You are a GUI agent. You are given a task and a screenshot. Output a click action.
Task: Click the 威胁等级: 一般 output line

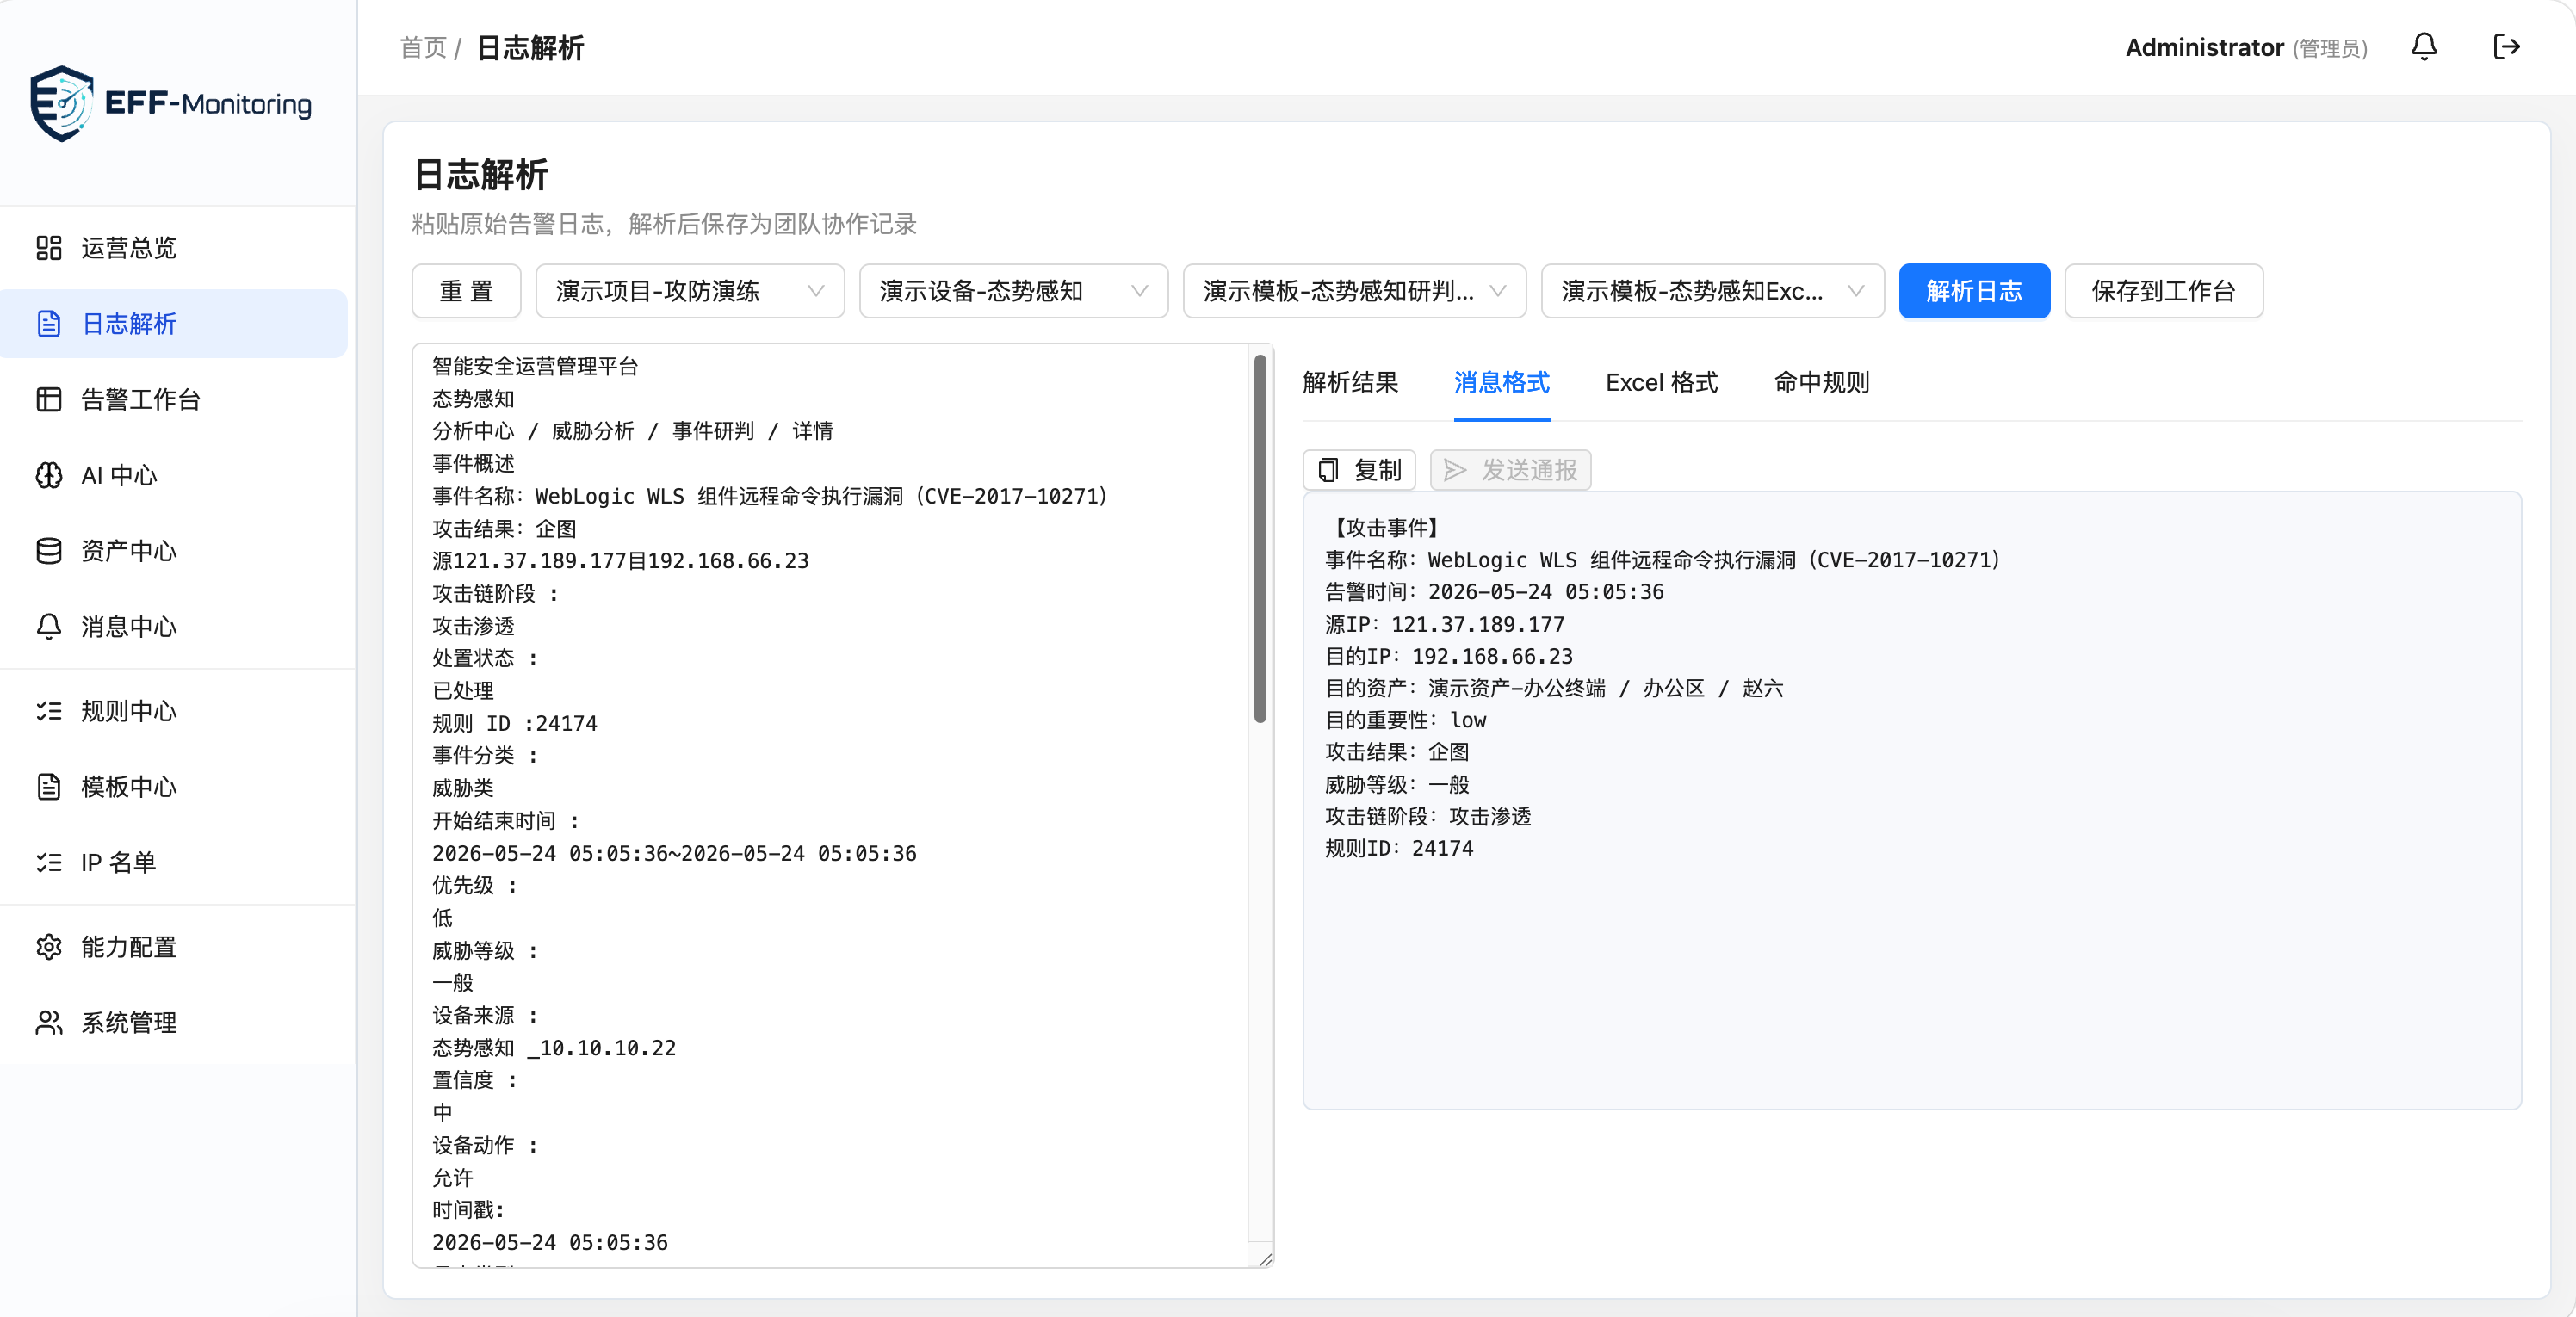click(1397, 784)
